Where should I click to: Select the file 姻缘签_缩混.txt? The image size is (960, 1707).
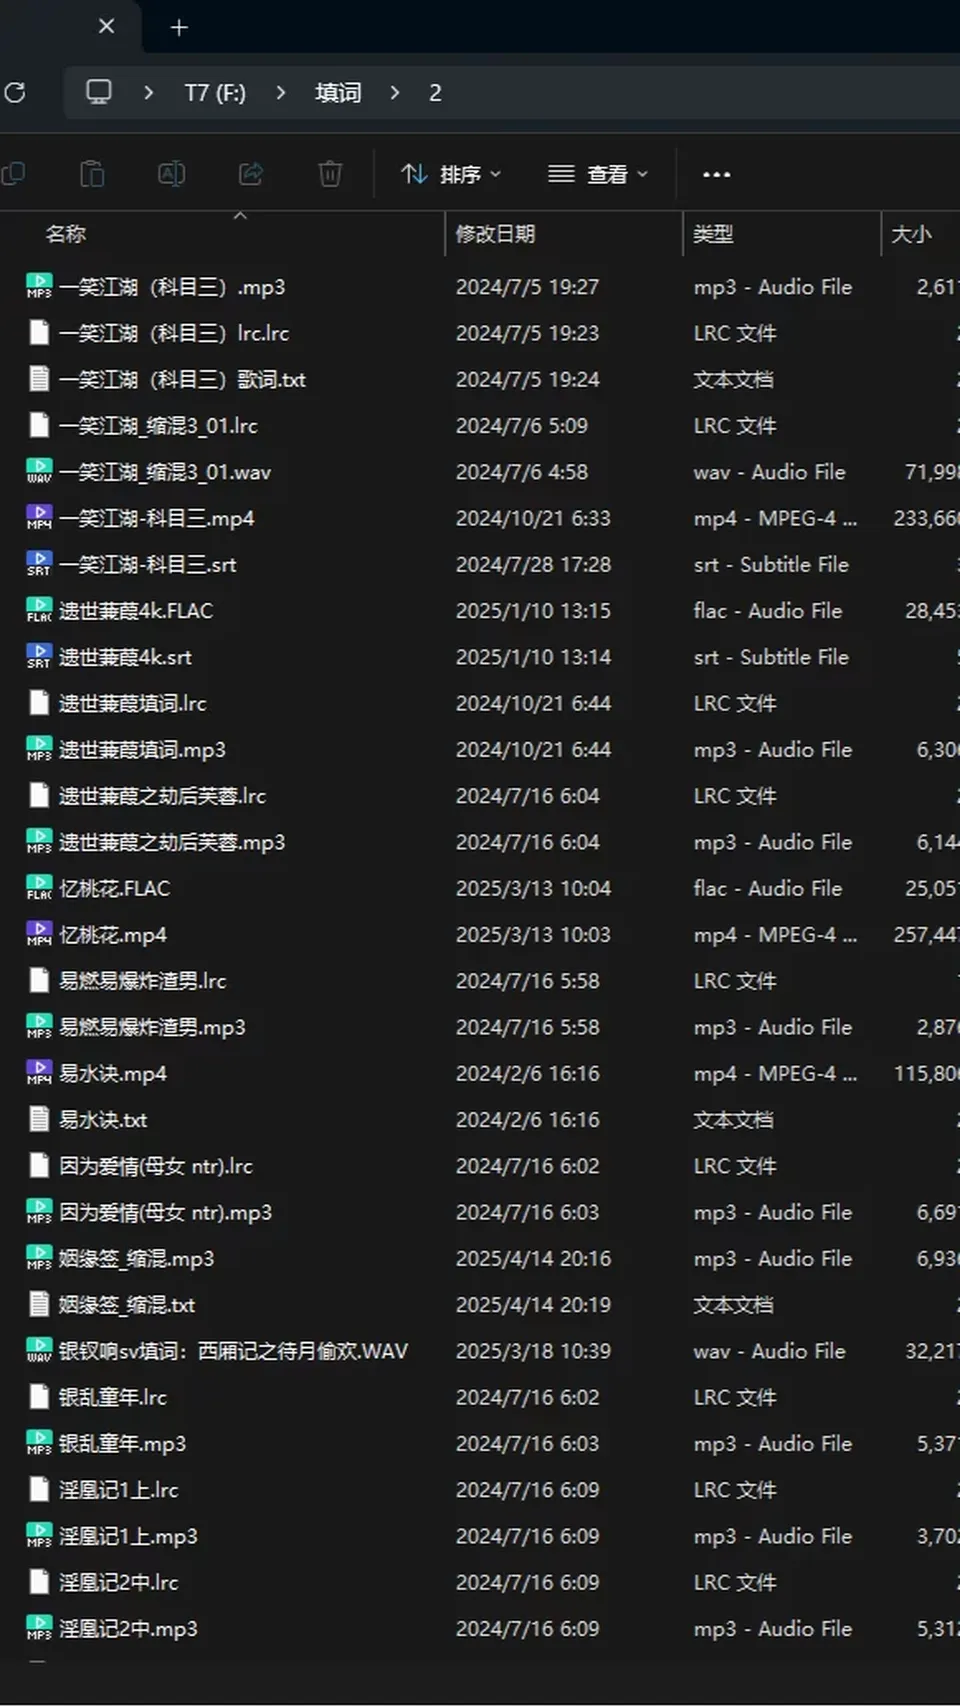pyautogui.click(x=127, y=1304)
